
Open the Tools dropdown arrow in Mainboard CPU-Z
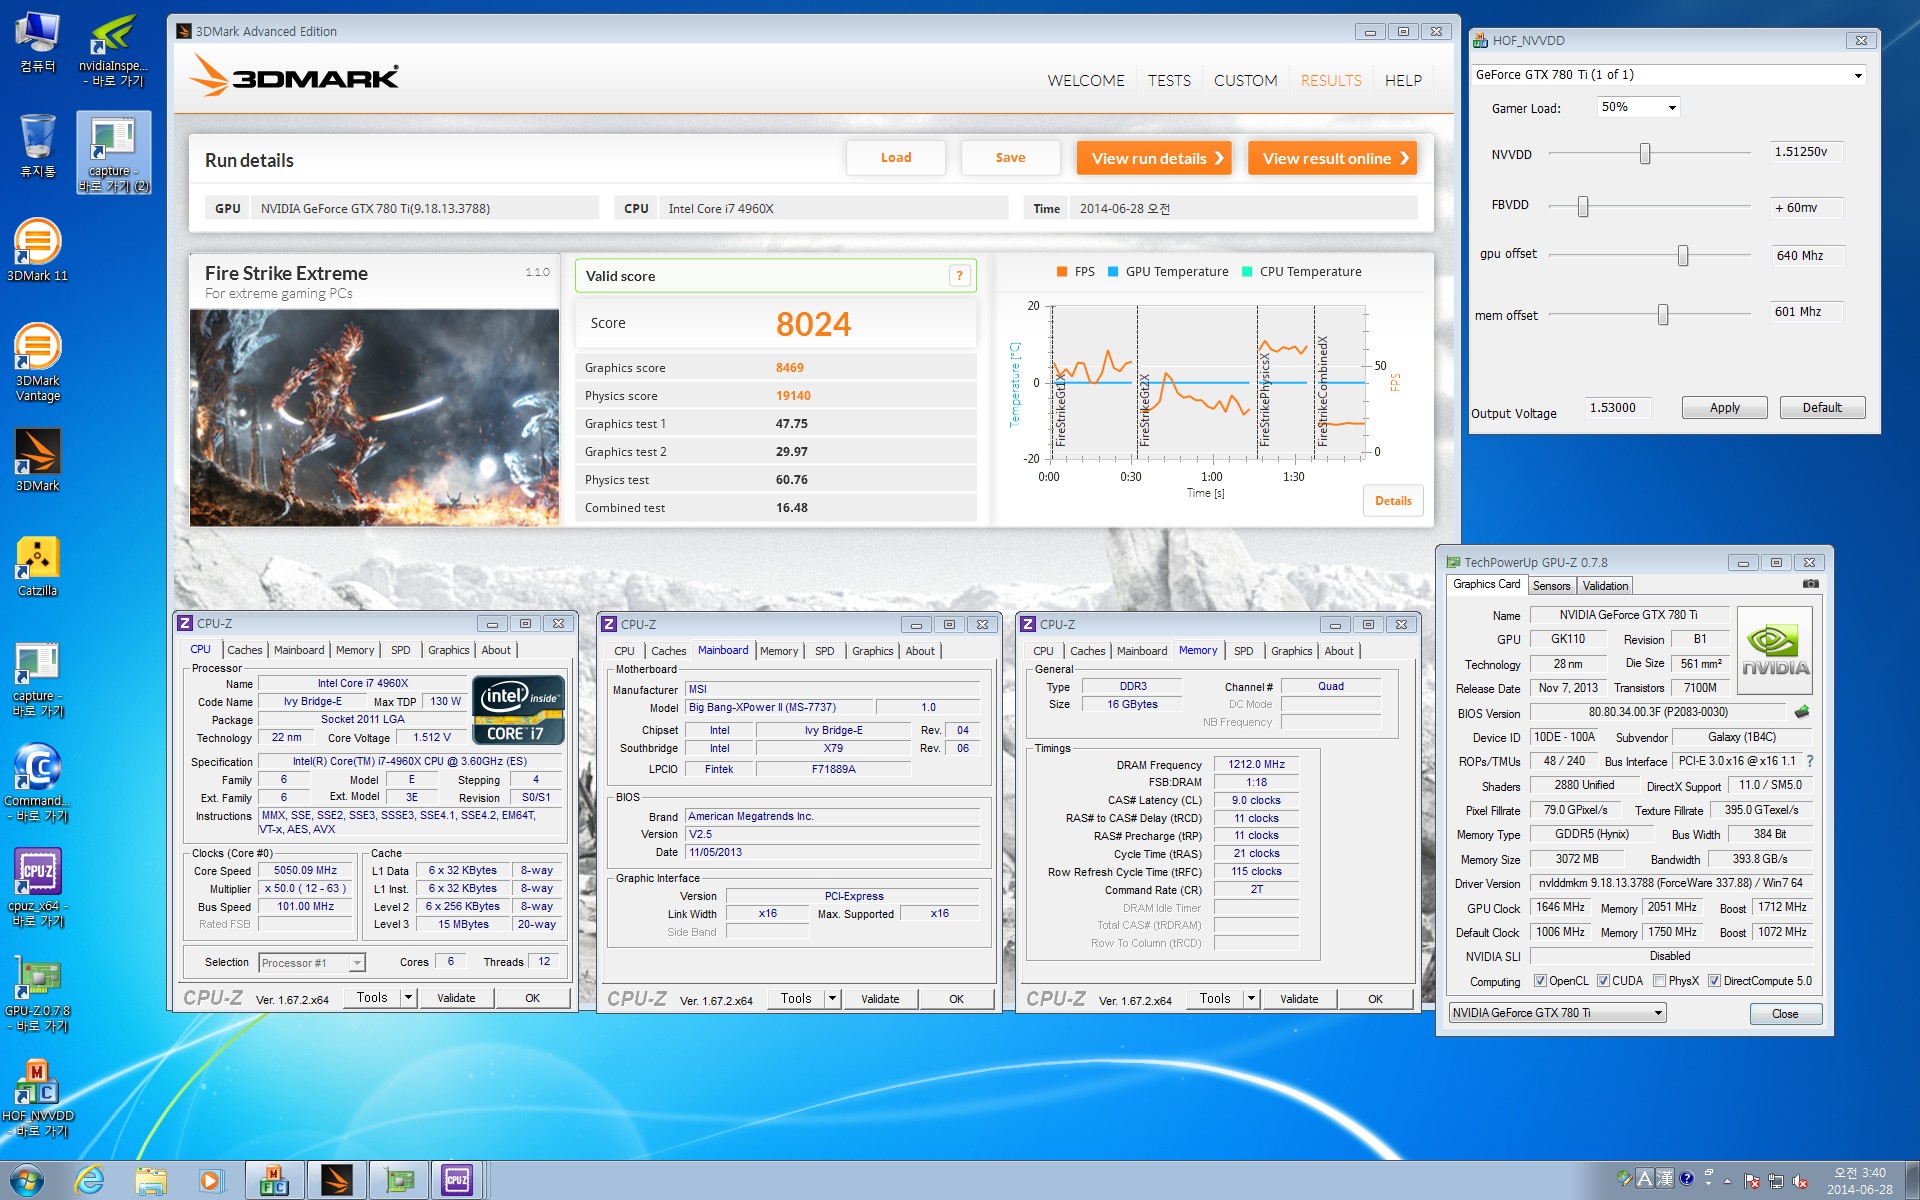[831, 998]
